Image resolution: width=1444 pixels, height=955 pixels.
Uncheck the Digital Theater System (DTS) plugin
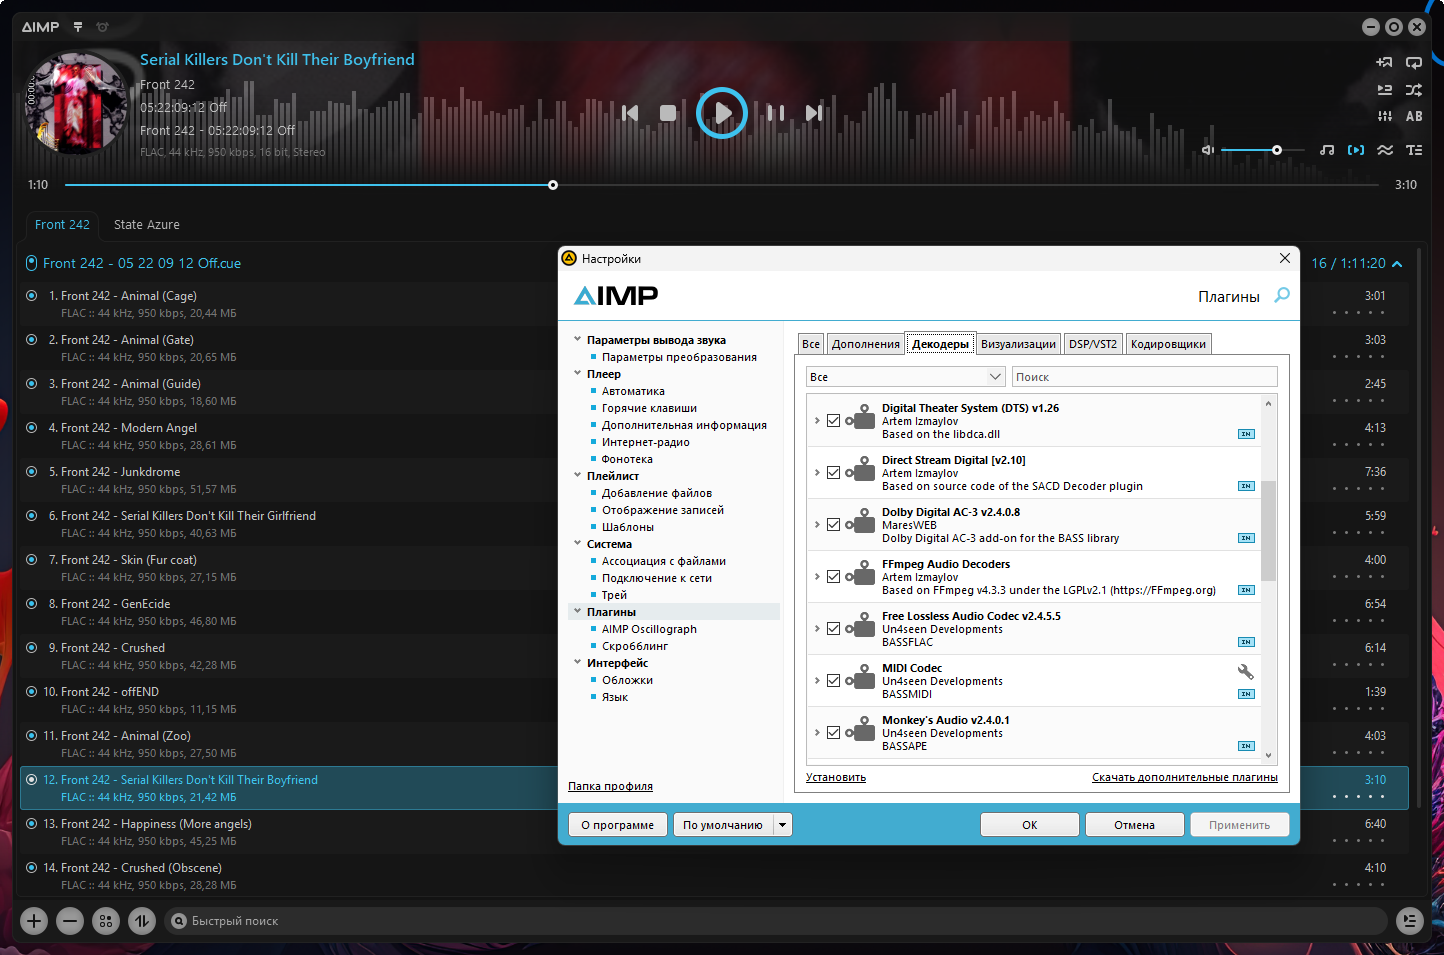tap(833, 421)
